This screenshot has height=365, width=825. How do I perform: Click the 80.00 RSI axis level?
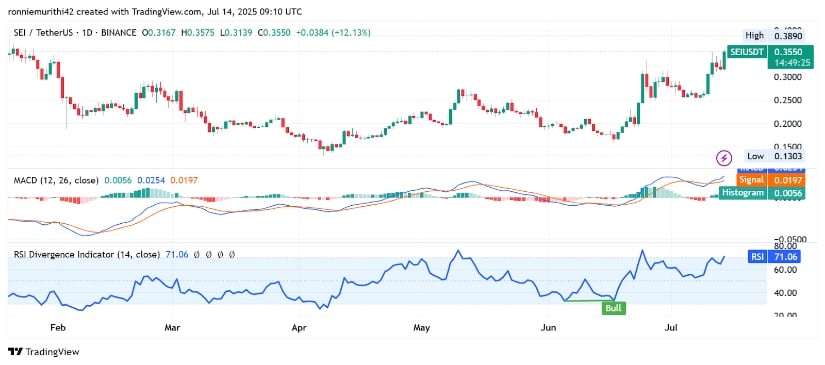tap(784, 246)
